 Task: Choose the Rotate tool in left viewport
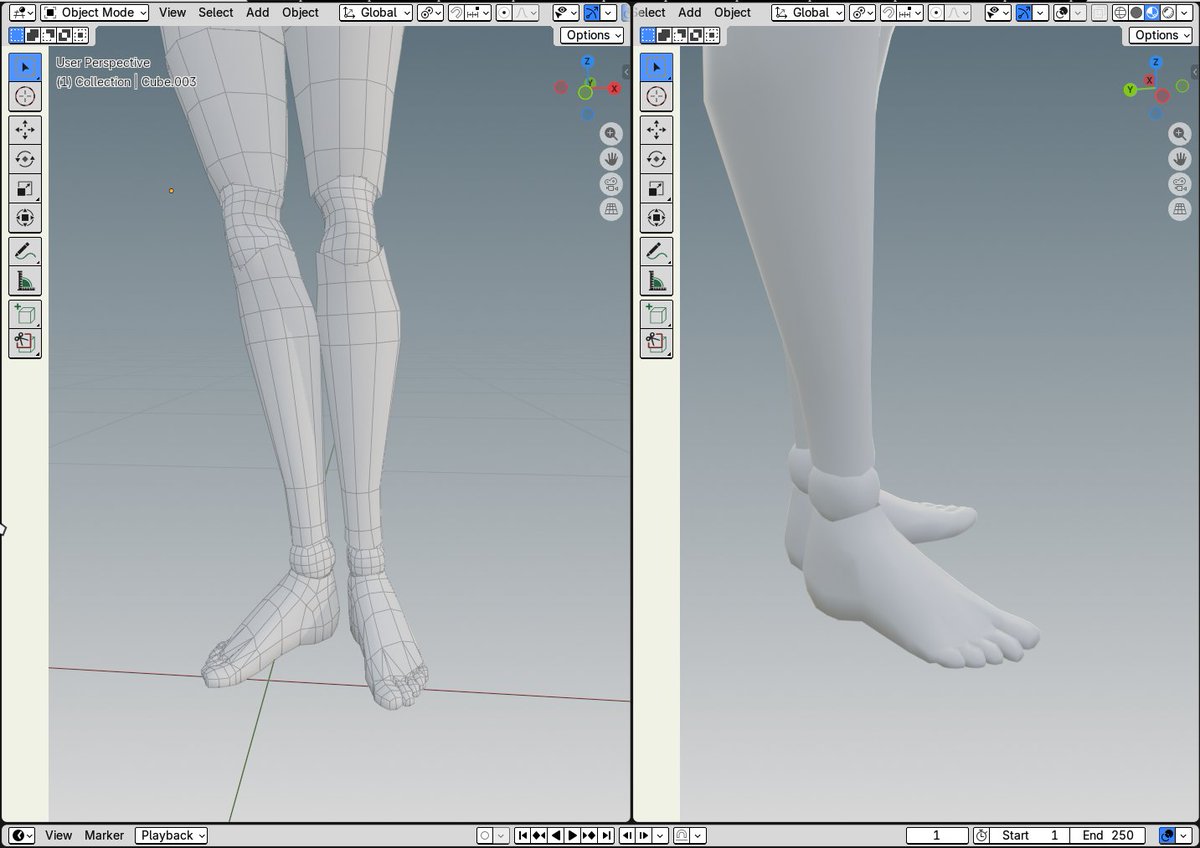click(25, 159)
